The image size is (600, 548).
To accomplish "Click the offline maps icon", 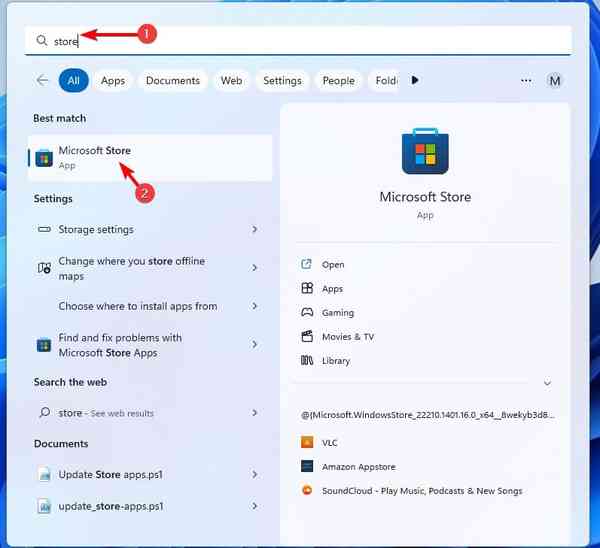I will pyautogui.click(x=44, y=268).
